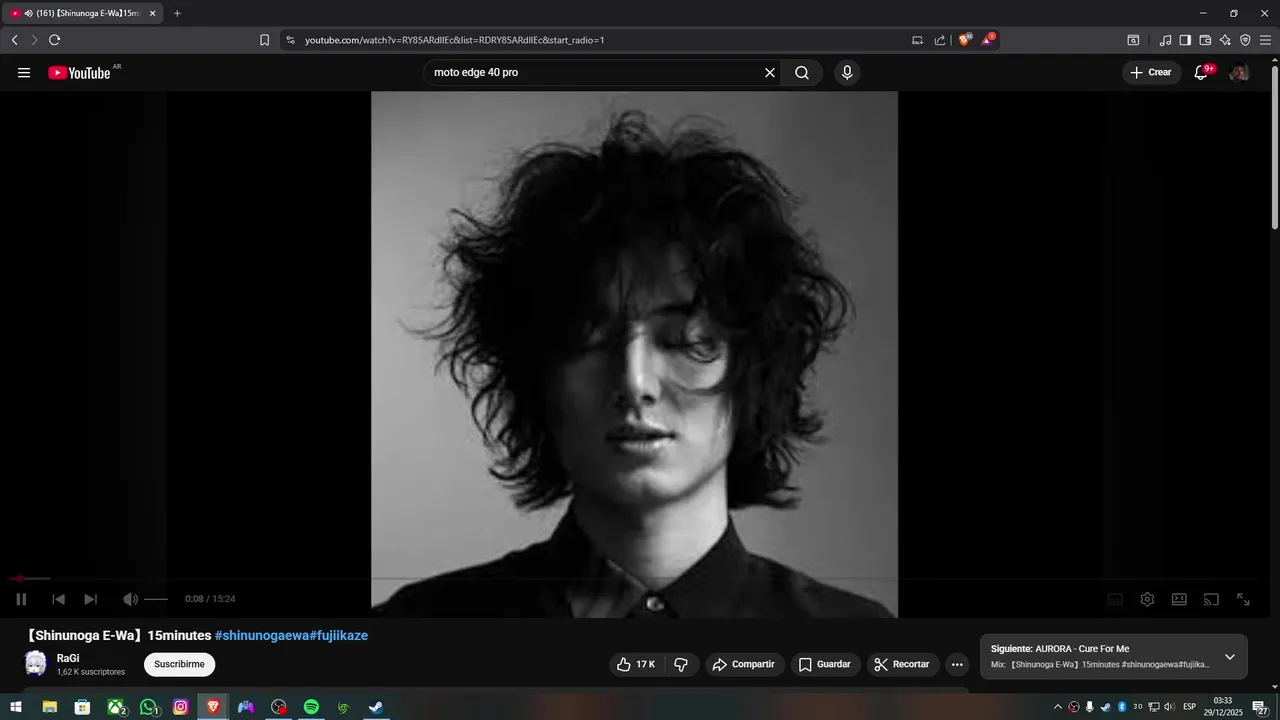Screen dimensions: 1280x720
Task: Open Spotify from taskbar
Action: tap(311, 707)
